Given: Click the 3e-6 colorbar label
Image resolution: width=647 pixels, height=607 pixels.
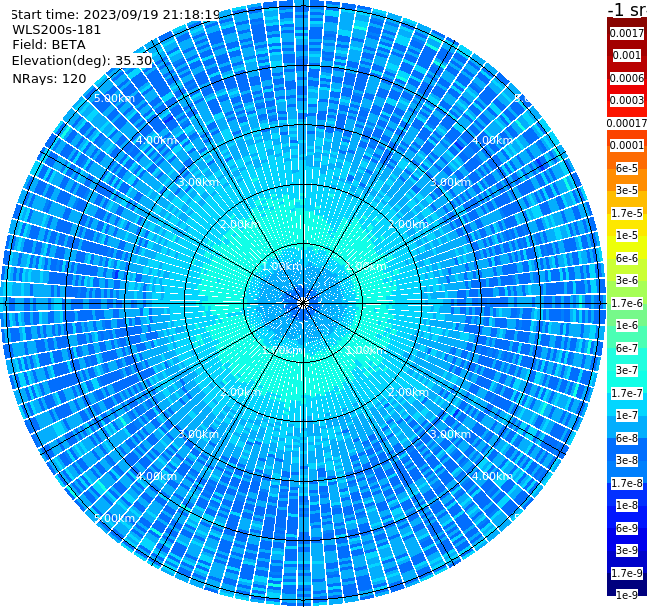Looking at the screenshot, I should point(627,280).
